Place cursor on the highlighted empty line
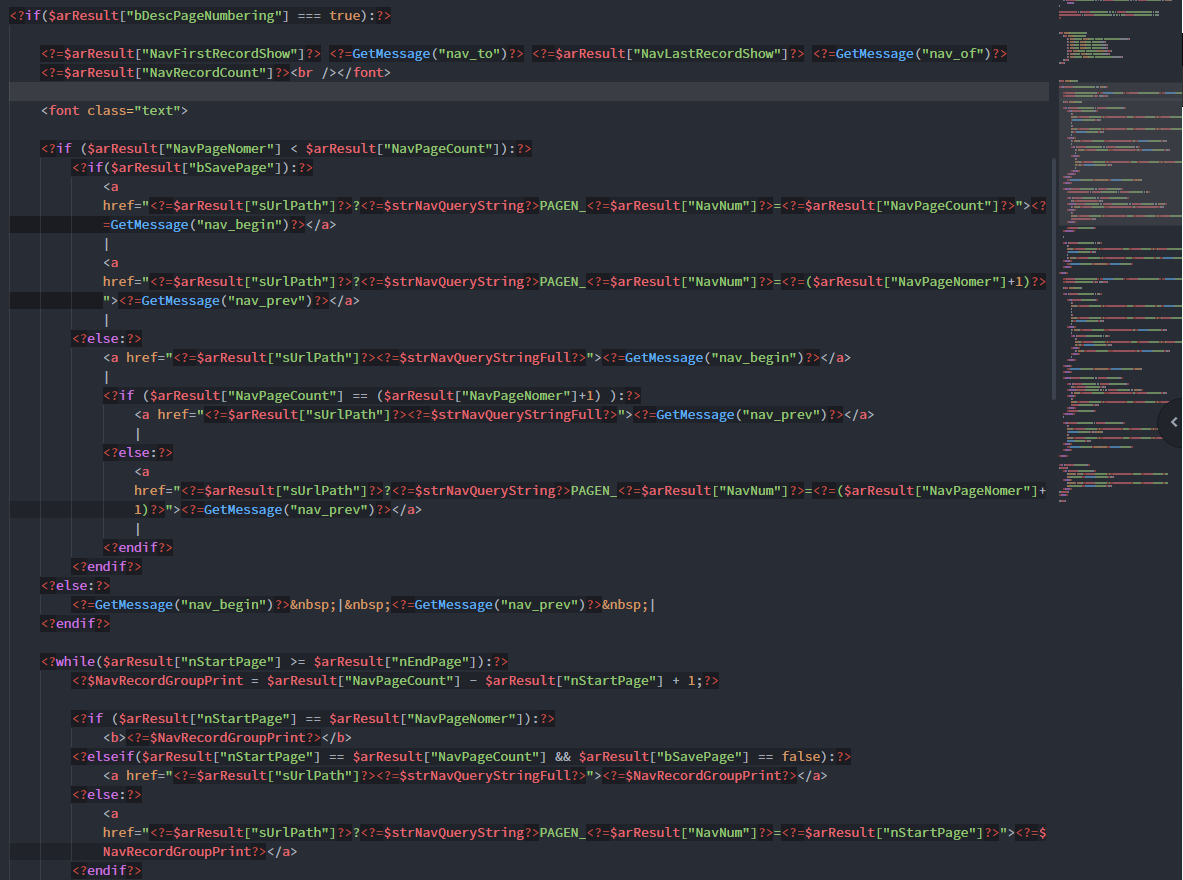This screenshot has width=1183, height=880. click(500, 92)
